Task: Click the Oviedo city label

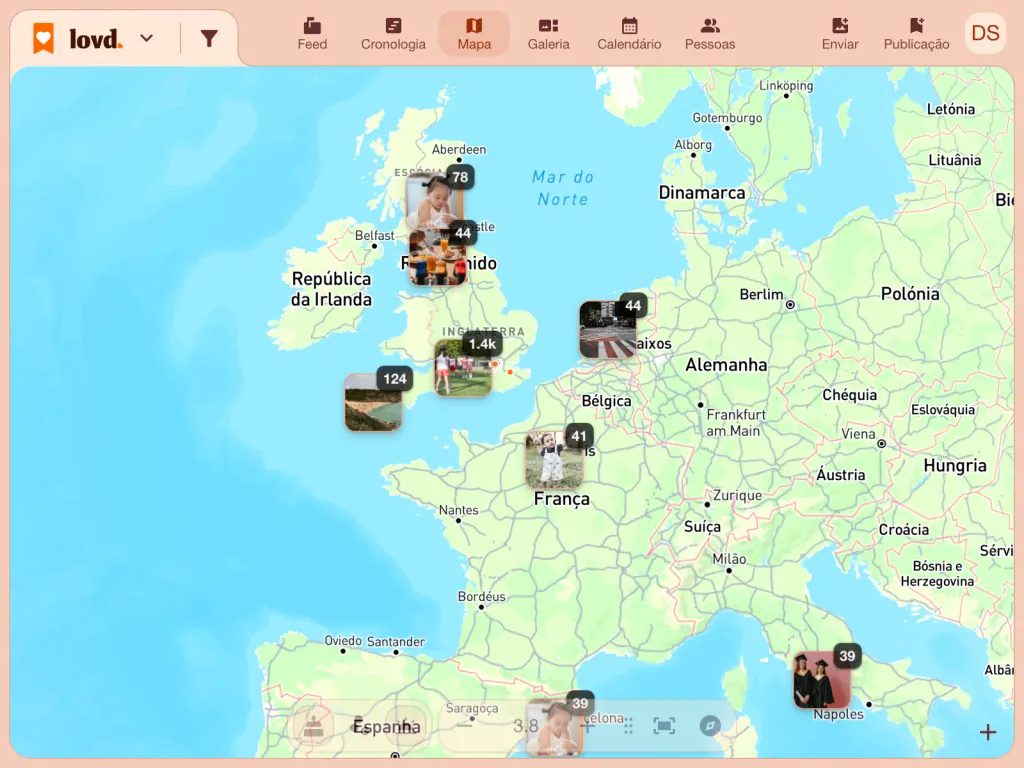Action: pyautogui.click(x=343, y=641)
